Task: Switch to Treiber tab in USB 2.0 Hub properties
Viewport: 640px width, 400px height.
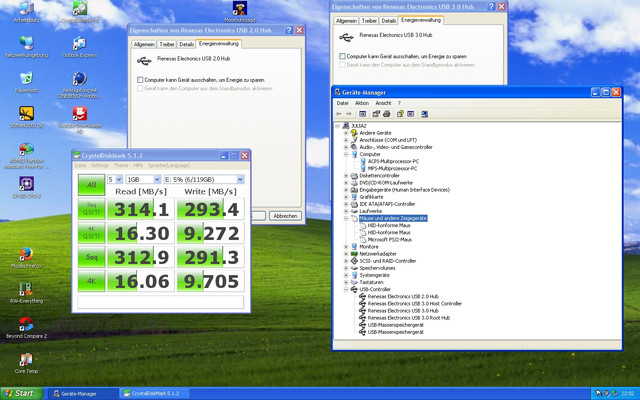Action: pos(167,44)
